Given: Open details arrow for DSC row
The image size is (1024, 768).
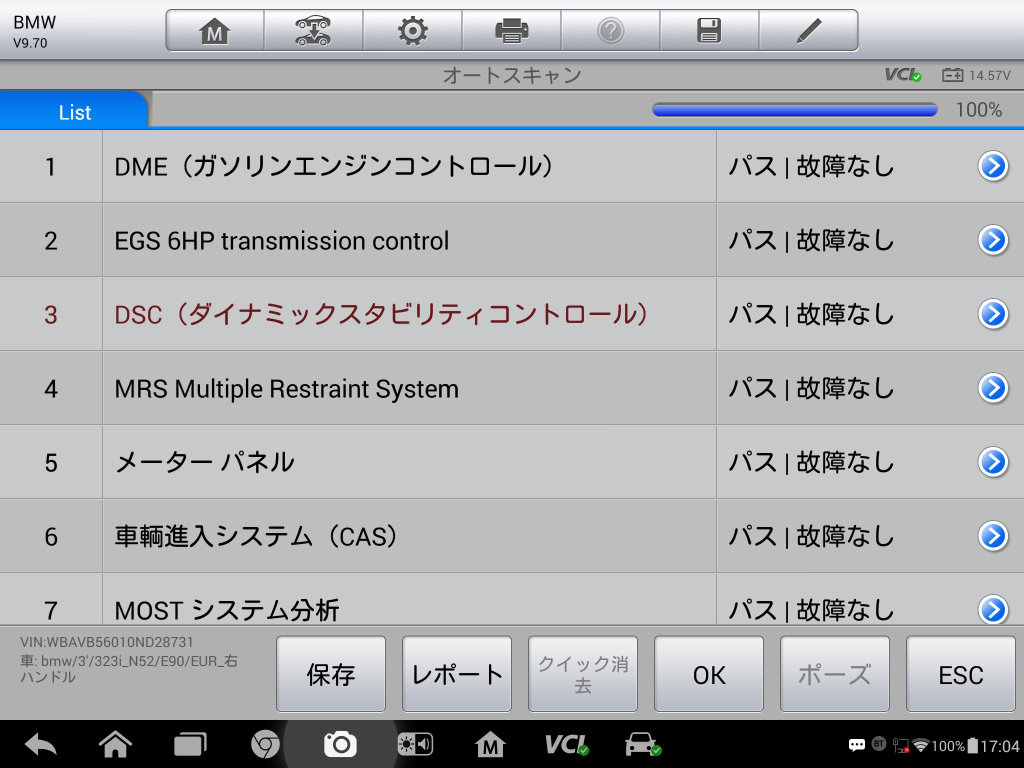Looking at the screenshot, I should click(x=993, y=314).
